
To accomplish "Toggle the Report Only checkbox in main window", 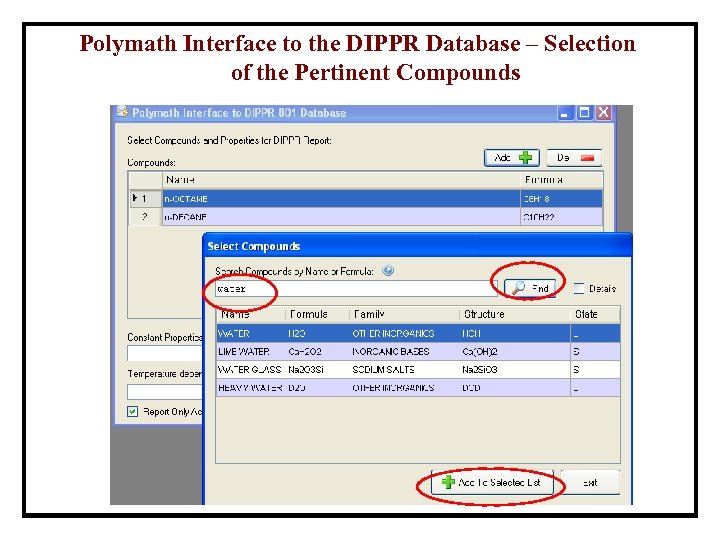I will [132, 411].
